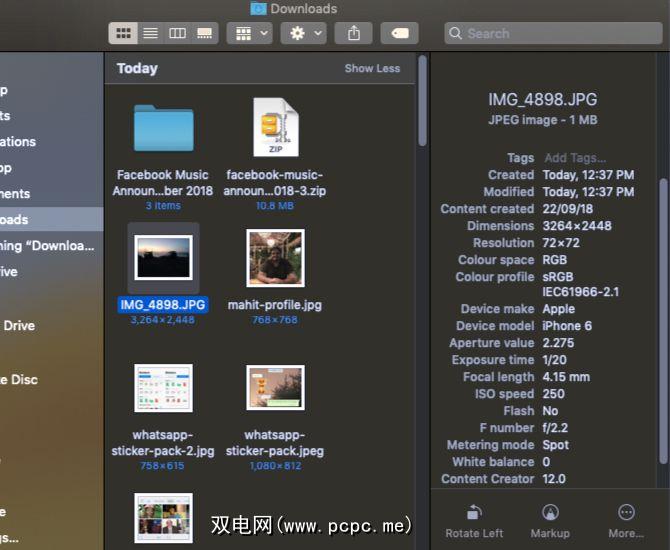The height and width of the screenshot is (550, 670).
Task: Select the mahit-profile.jpg image
Action: (x=275, y=258)
